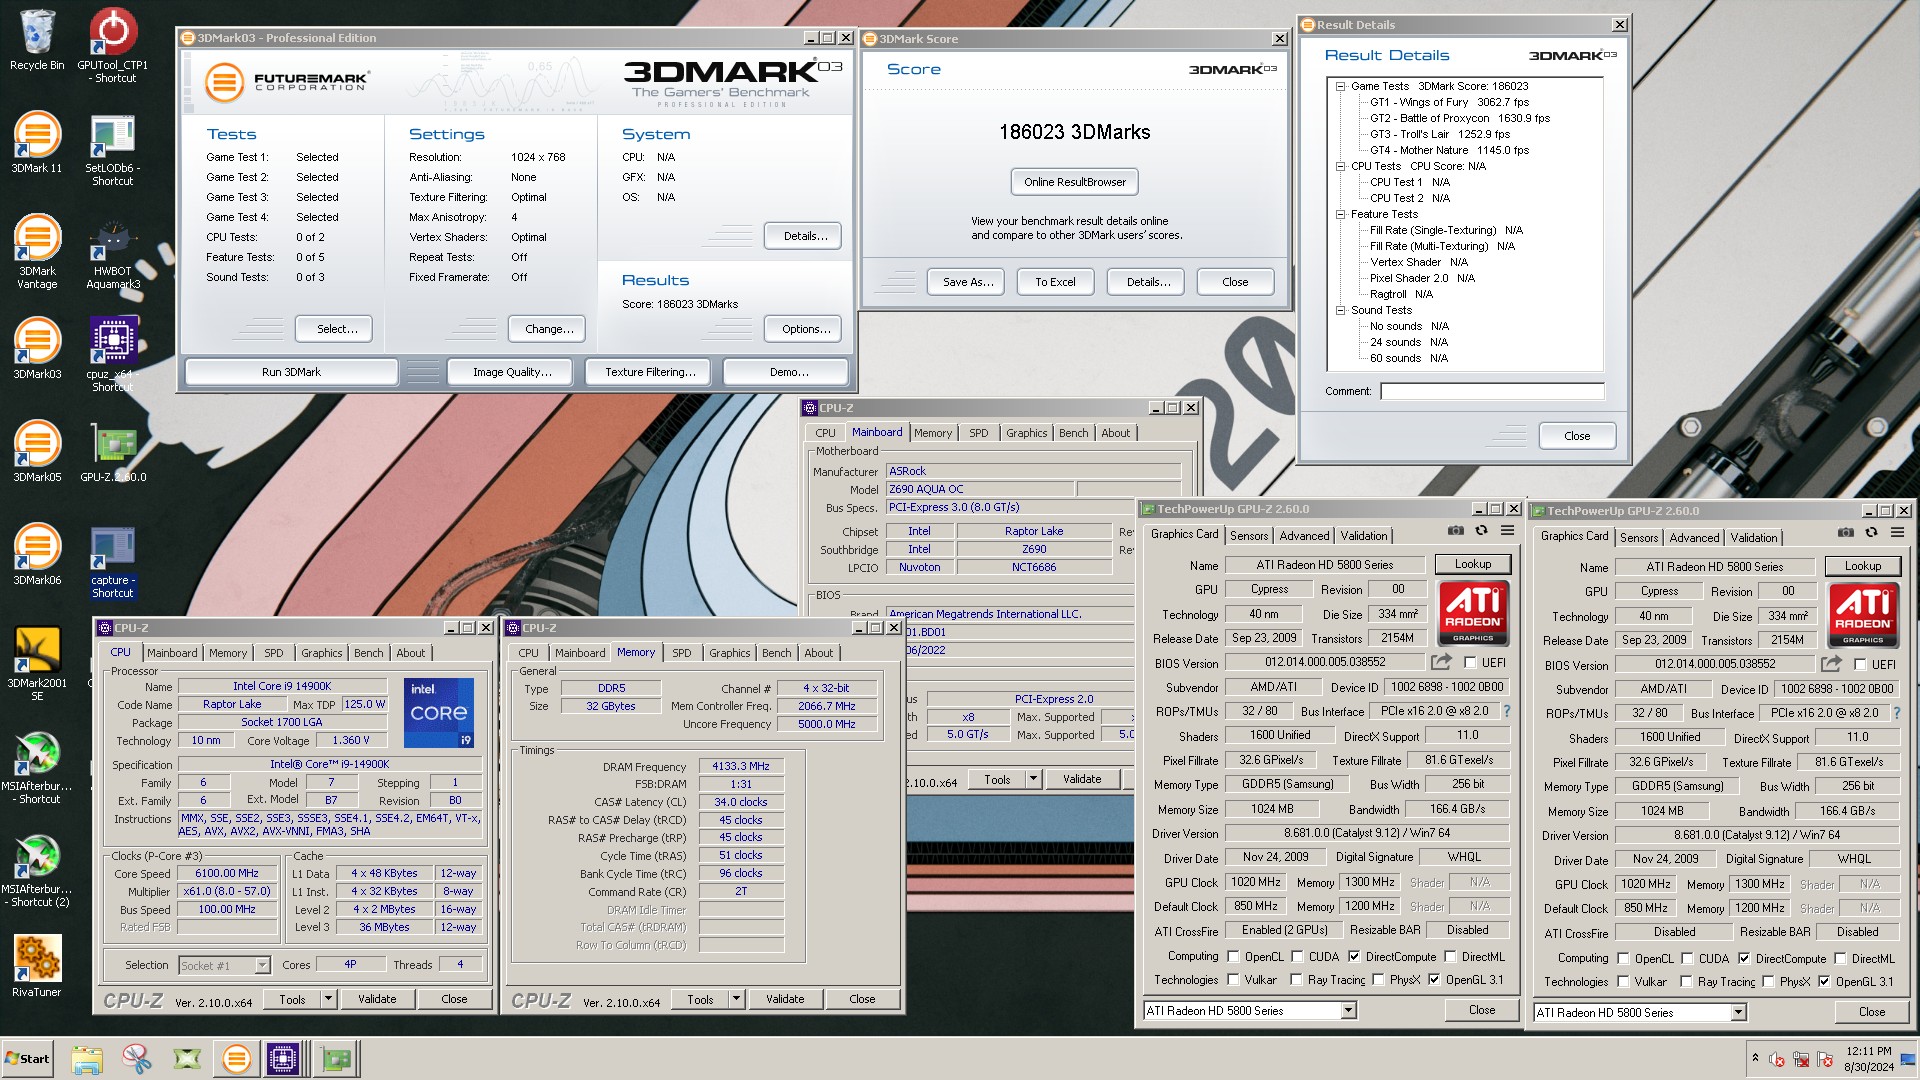Open the 3DMark Vantage desktop icon
The height and width of the screenshot is (1080, 1920).
point(37,252)
